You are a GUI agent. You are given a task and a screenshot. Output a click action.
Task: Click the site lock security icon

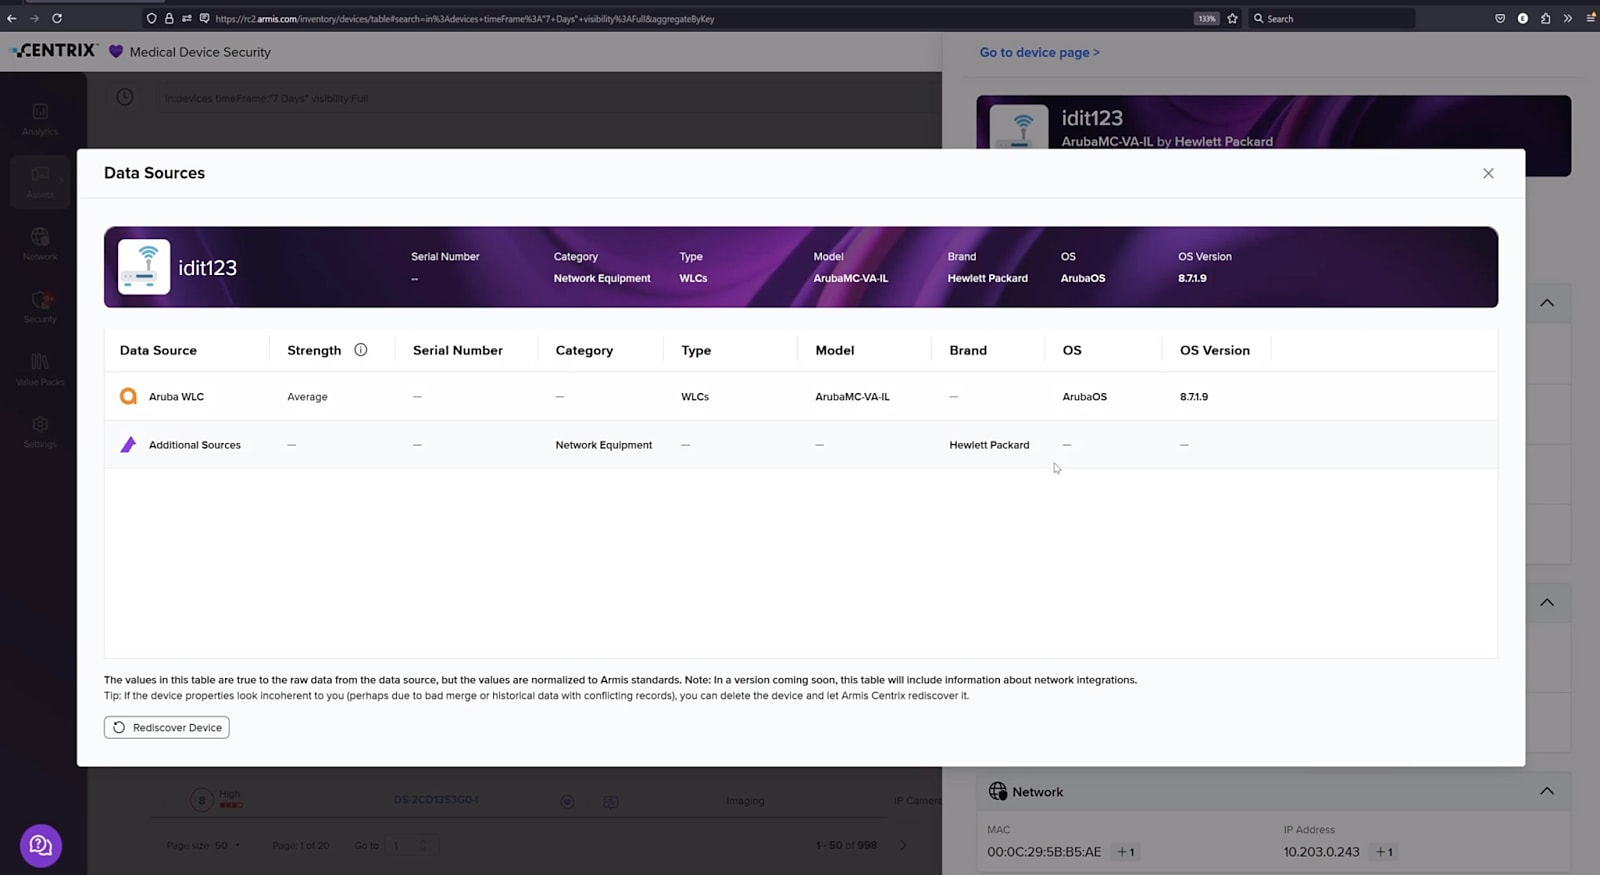coord(169,18)
